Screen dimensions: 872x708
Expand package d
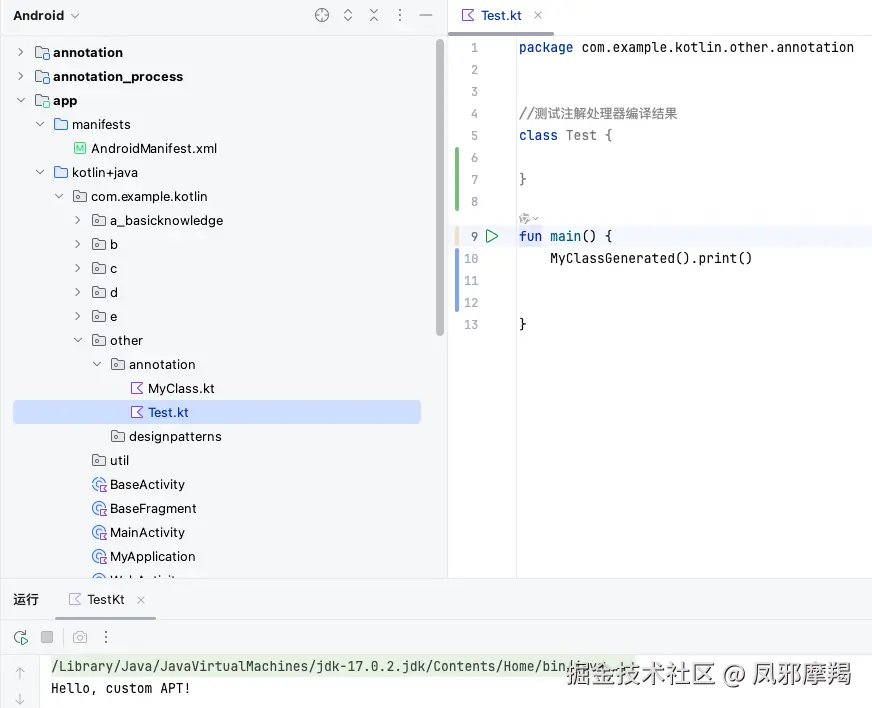[78, 291]
